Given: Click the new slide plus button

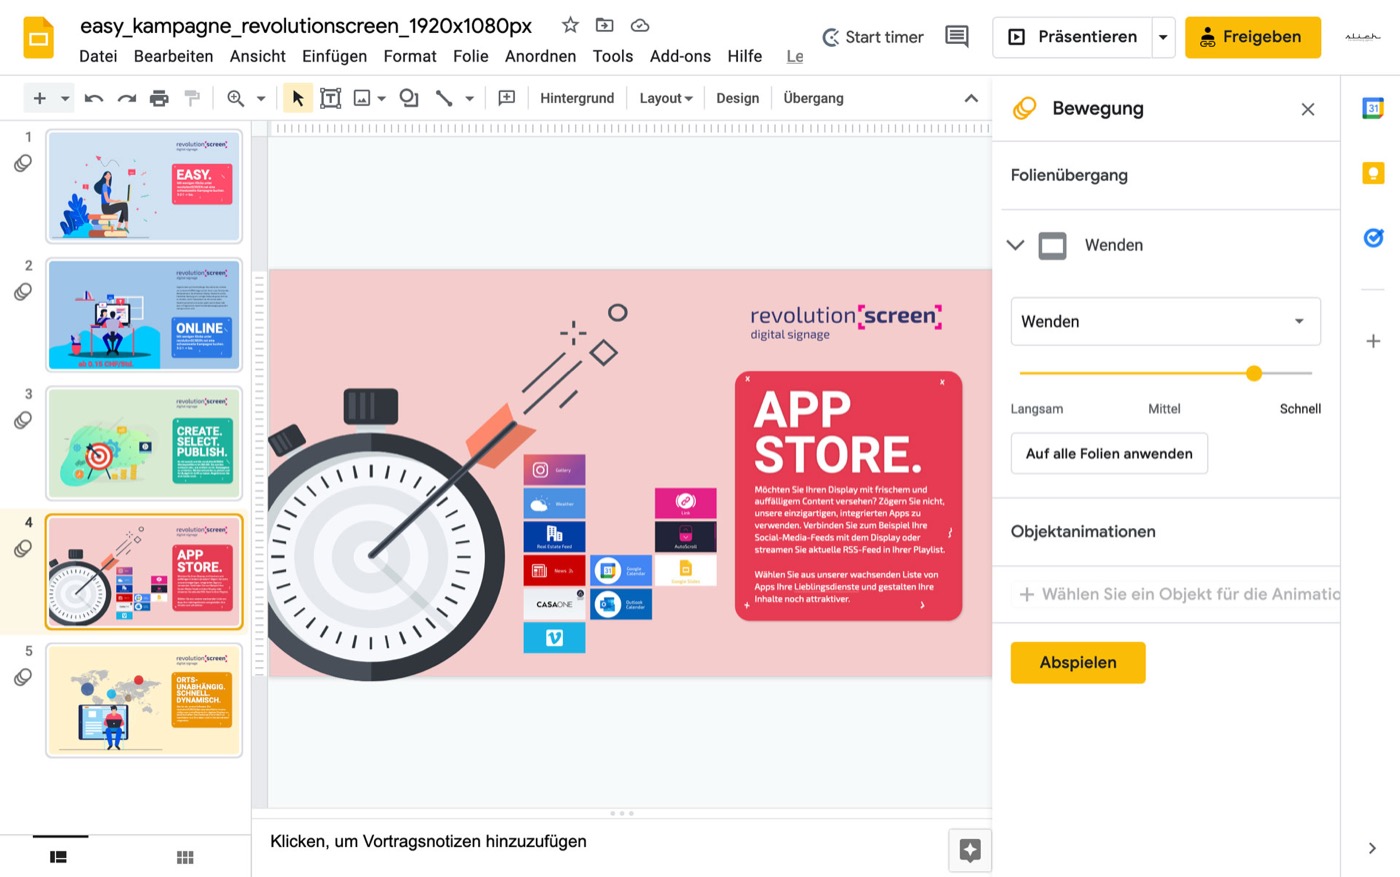Looking at the screenshot, I should coord(40,98).
